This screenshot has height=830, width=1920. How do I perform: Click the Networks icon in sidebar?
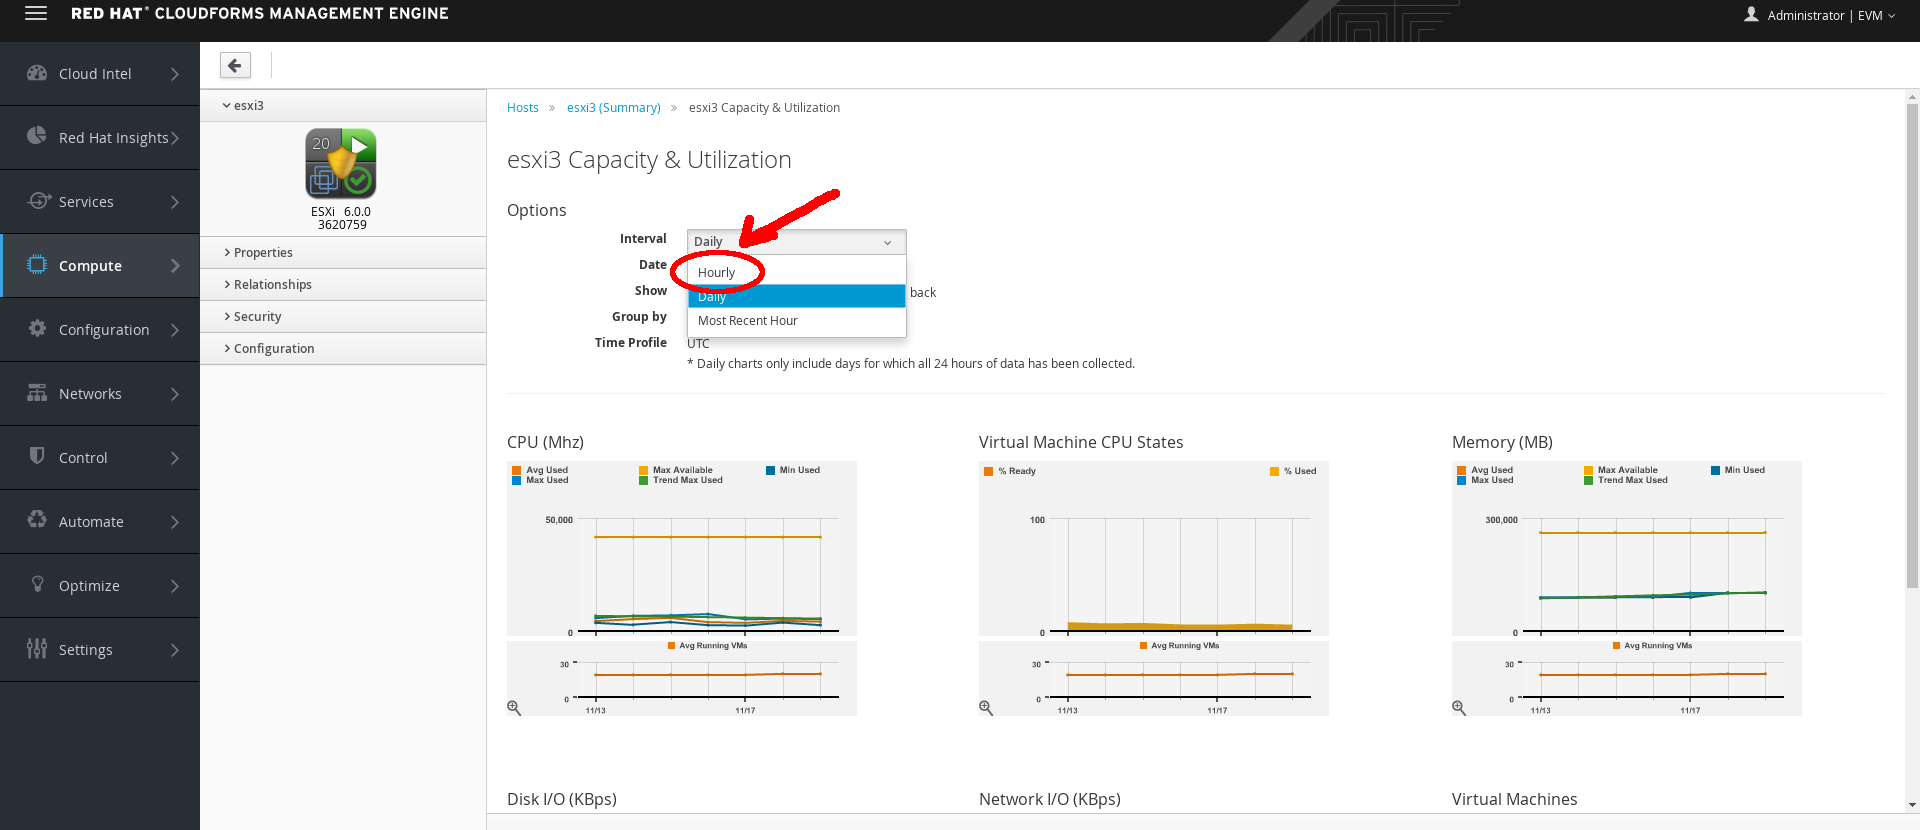[37, 392]
